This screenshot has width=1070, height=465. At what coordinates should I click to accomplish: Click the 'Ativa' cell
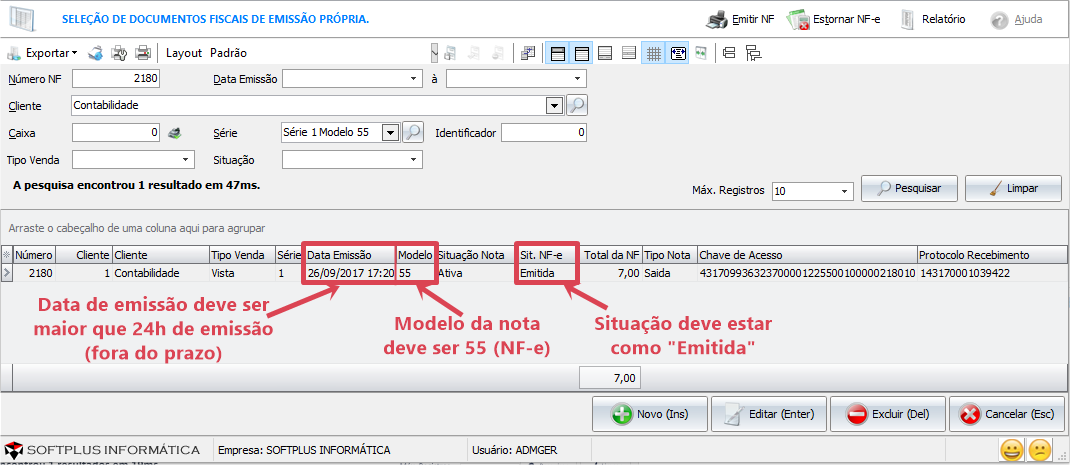(x=476, y=273)
